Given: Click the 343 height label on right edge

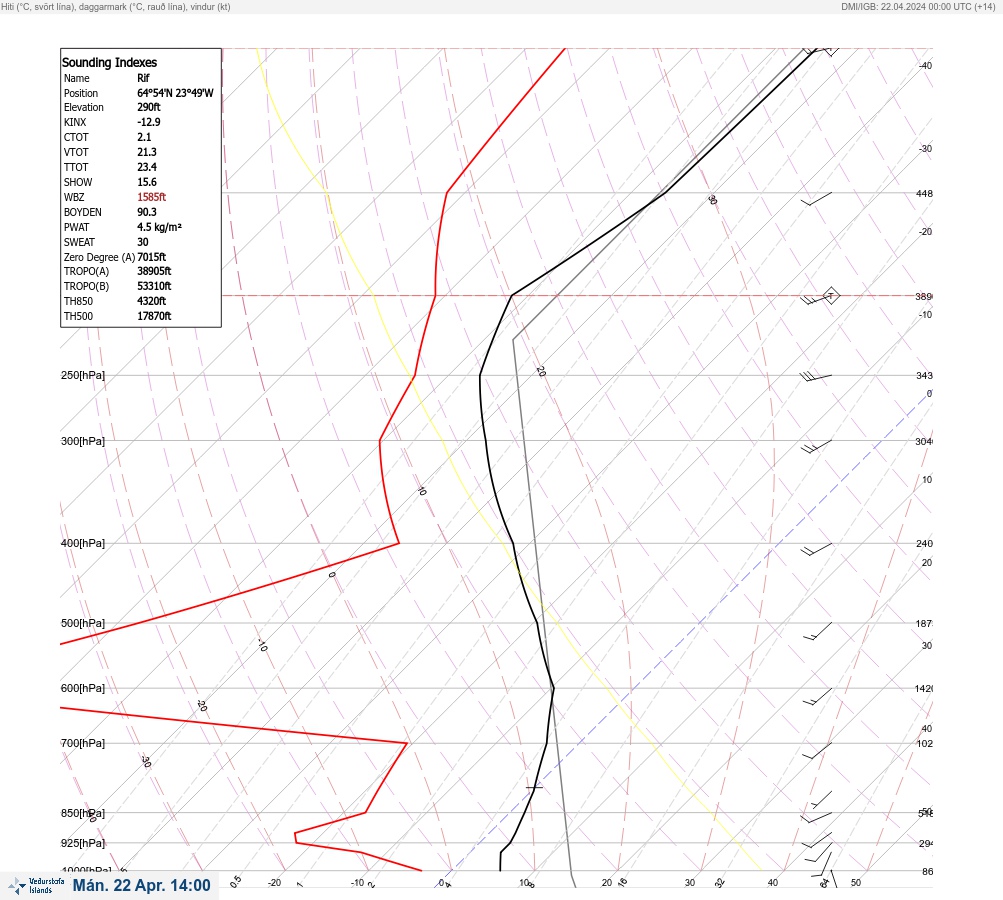Looking at the screenshot, I should coord(924,375).
